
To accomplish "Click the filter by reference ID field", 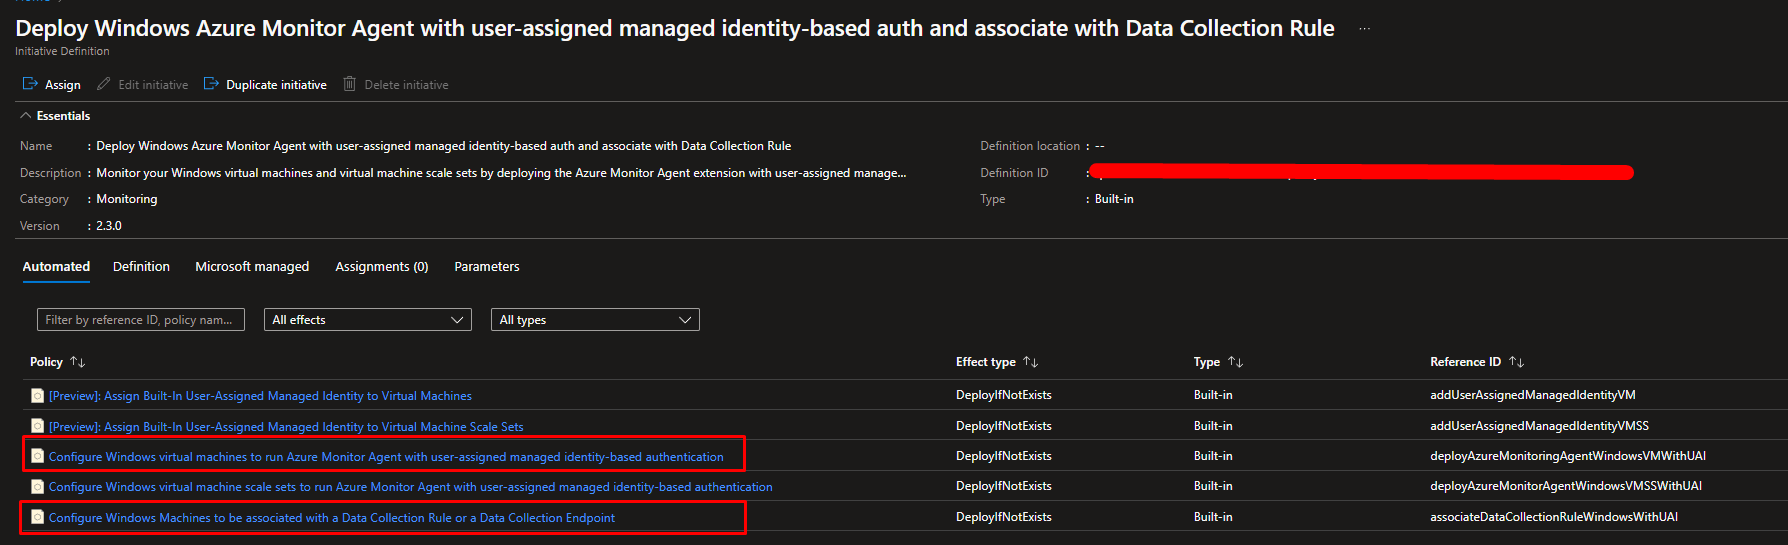I will pos(140,320).
